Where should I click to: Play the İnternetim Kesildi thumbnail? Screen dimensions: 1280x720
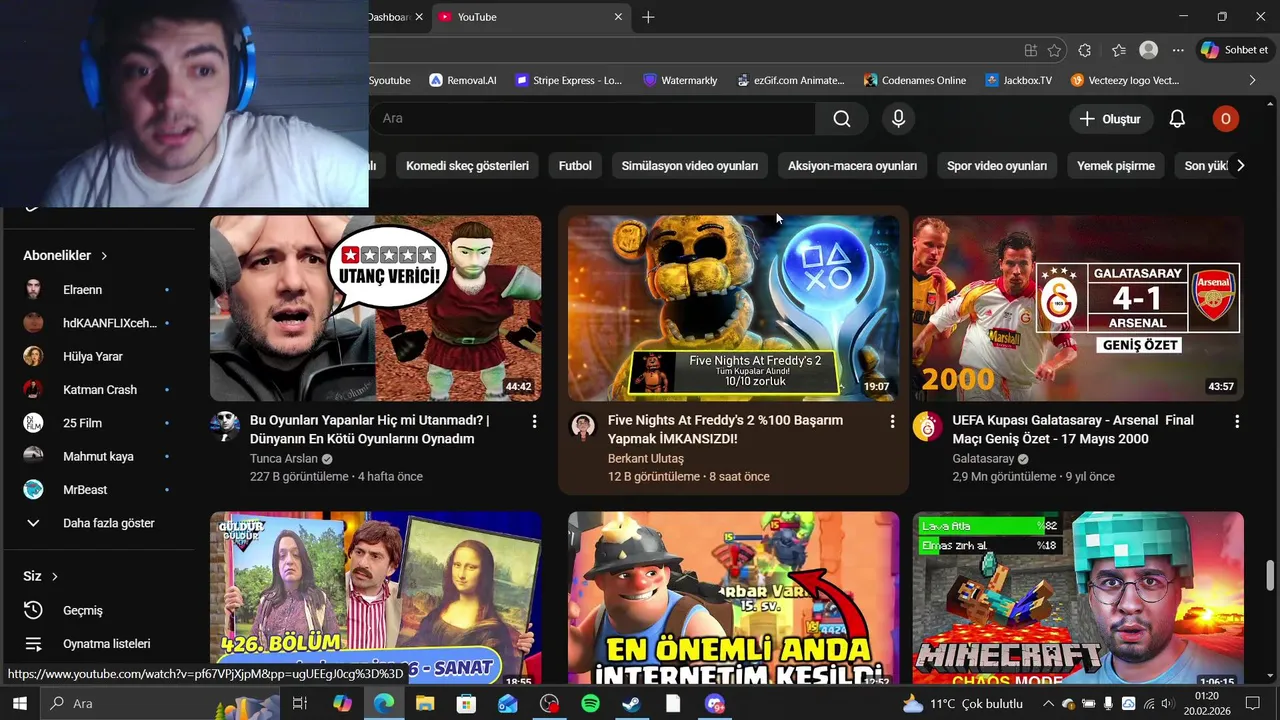point(734,598)
